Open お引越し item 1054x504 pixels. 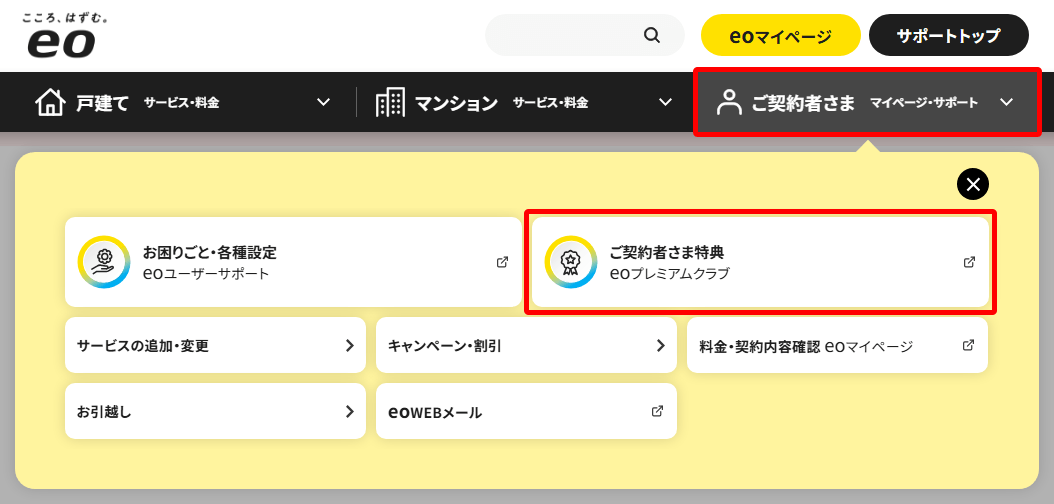tap(215, 411)
